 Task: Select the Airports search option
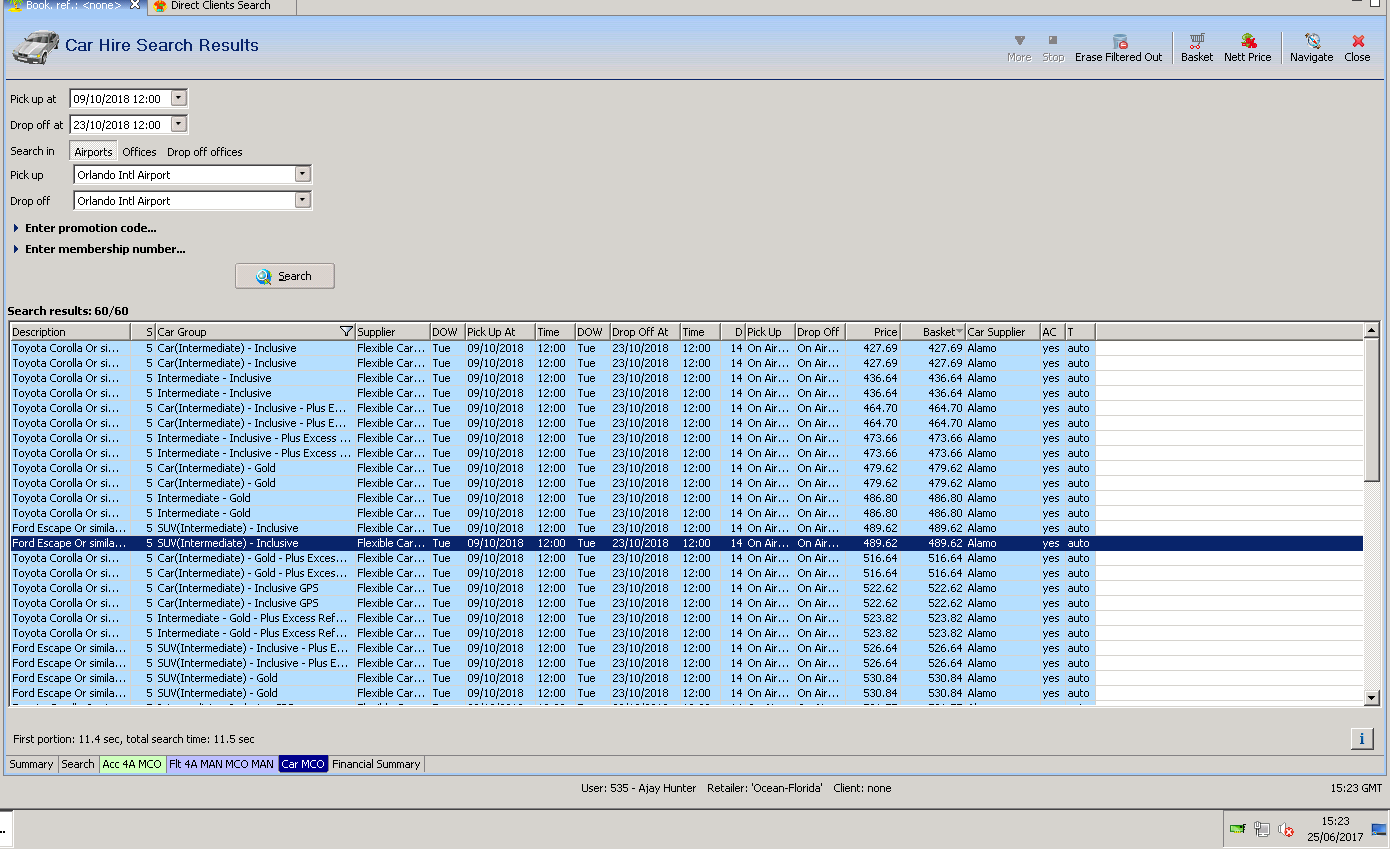93,152
